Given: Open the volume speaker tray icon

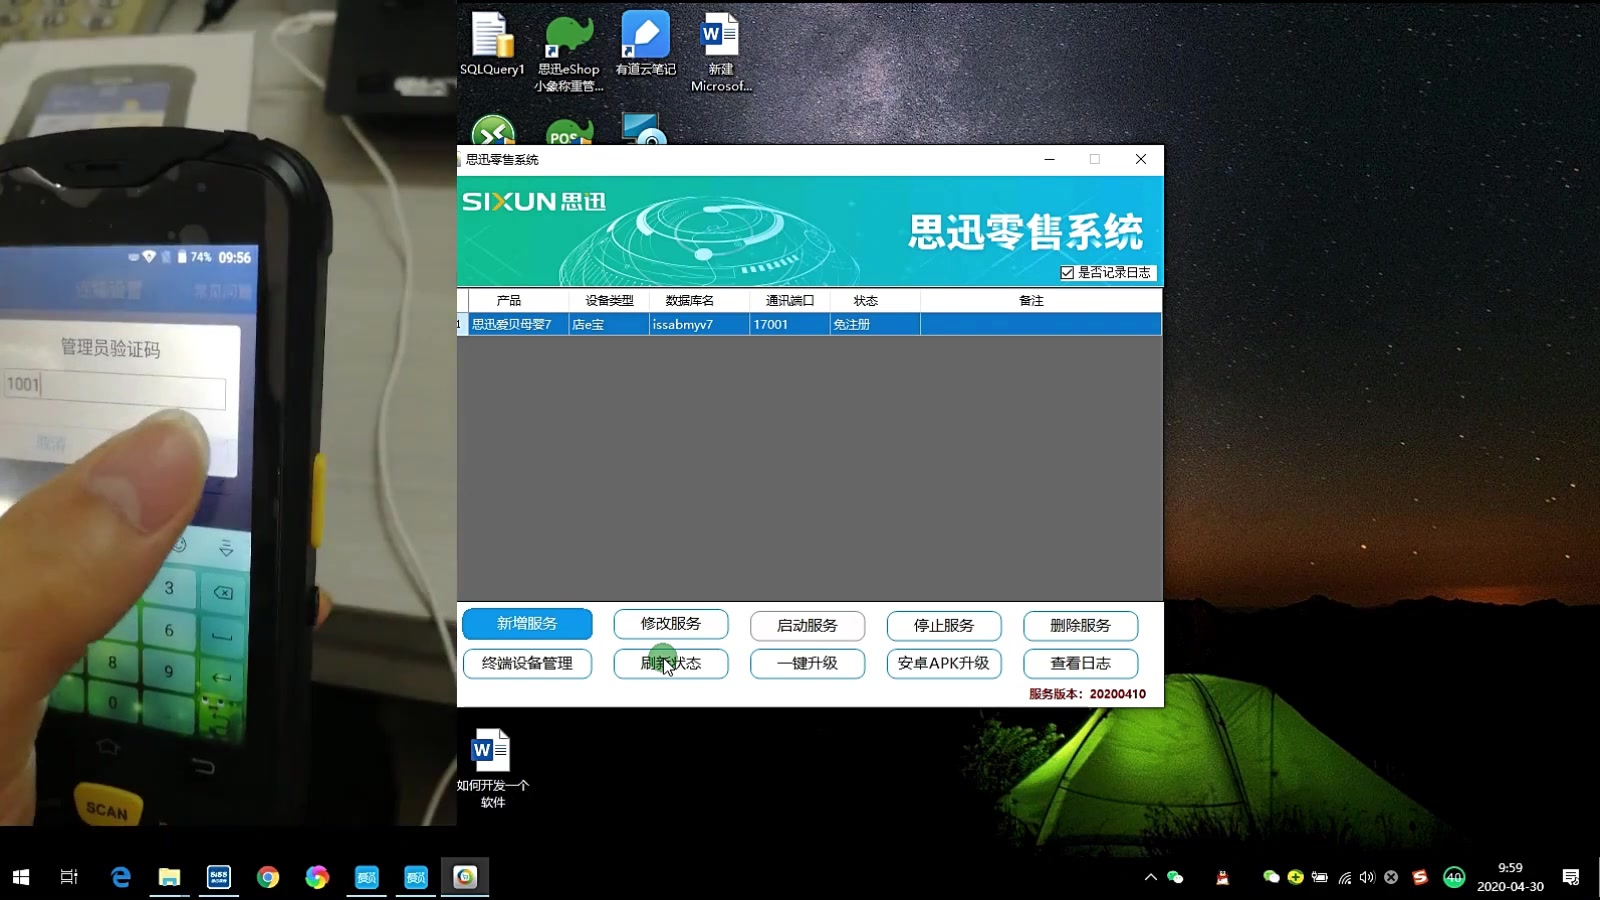Looking at the screenshot, I should pos(1367,877).
